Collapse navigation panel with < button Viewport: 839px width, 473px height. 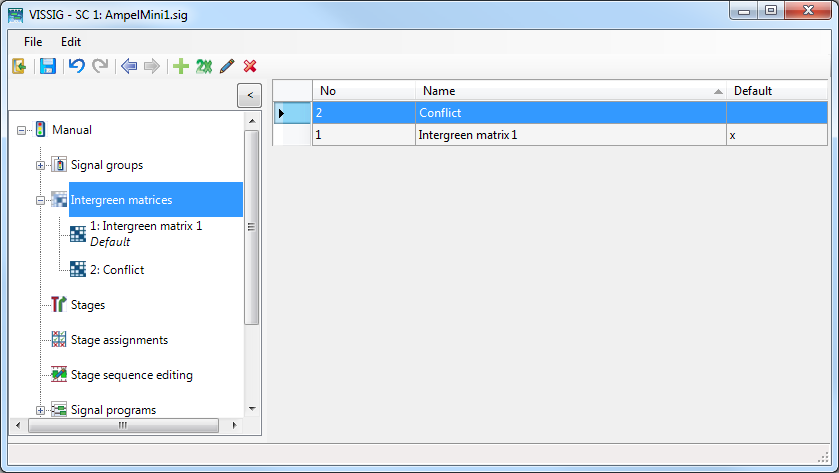(249, 95)
